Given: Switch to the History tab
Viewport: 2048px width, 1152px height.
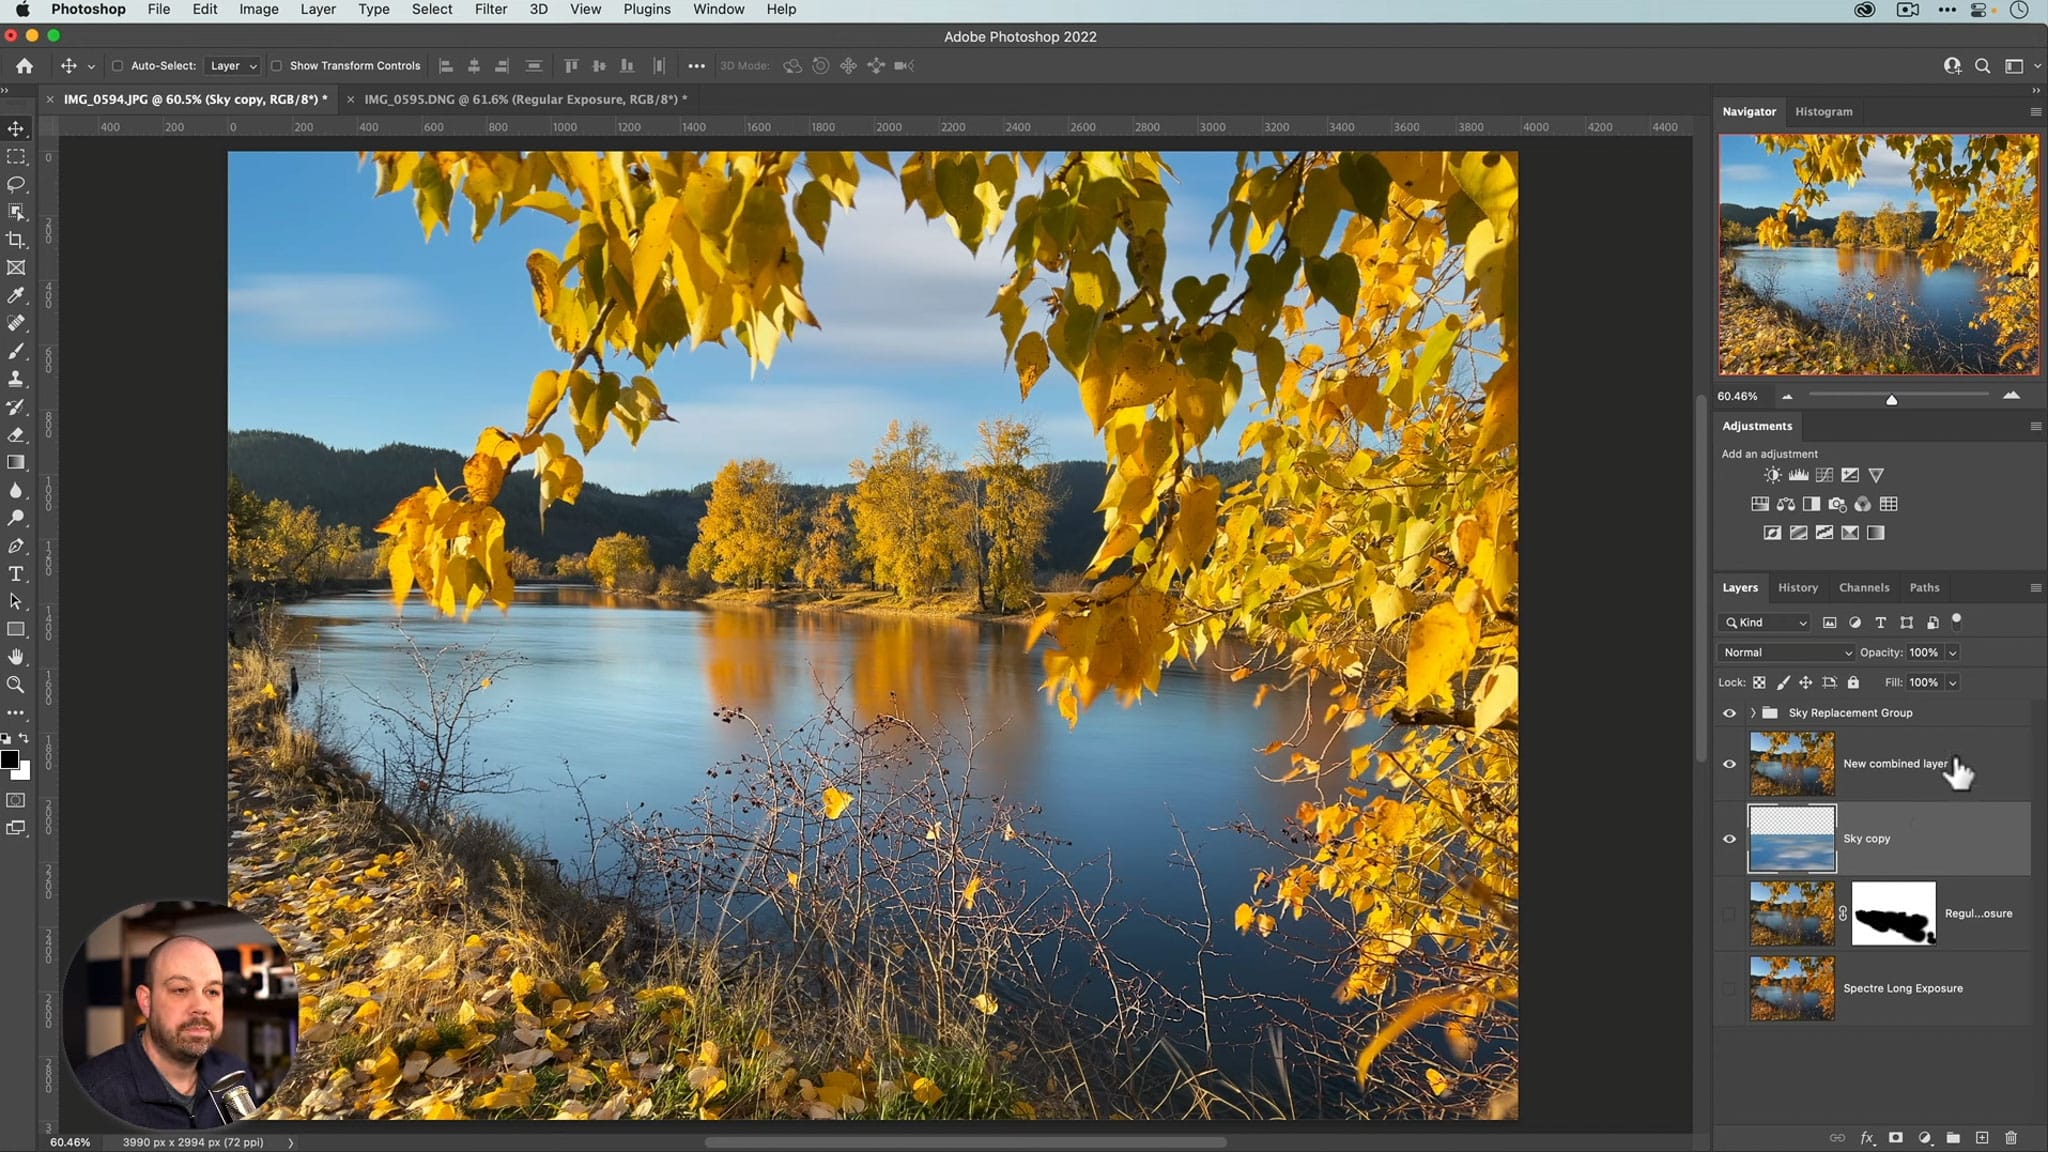Looking at the screenshot, I should [x=1798, y=587].
